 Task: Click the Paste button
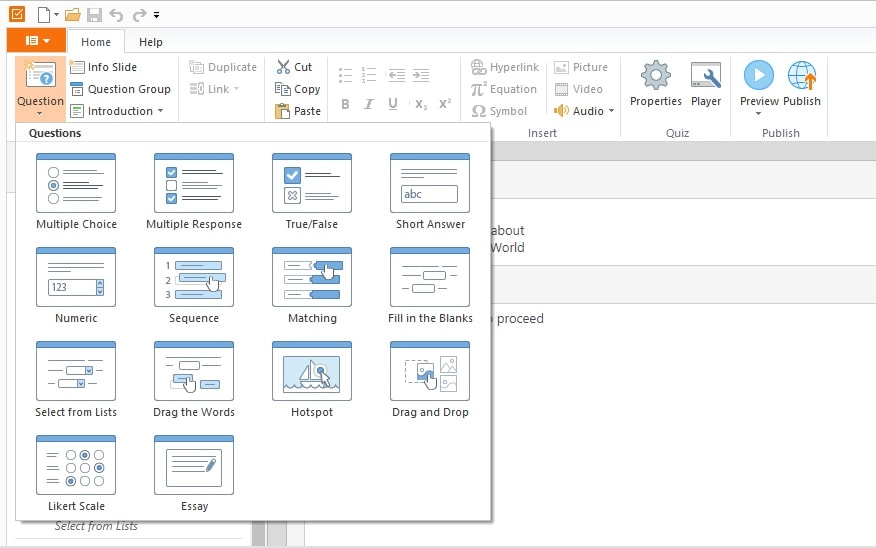298,111
